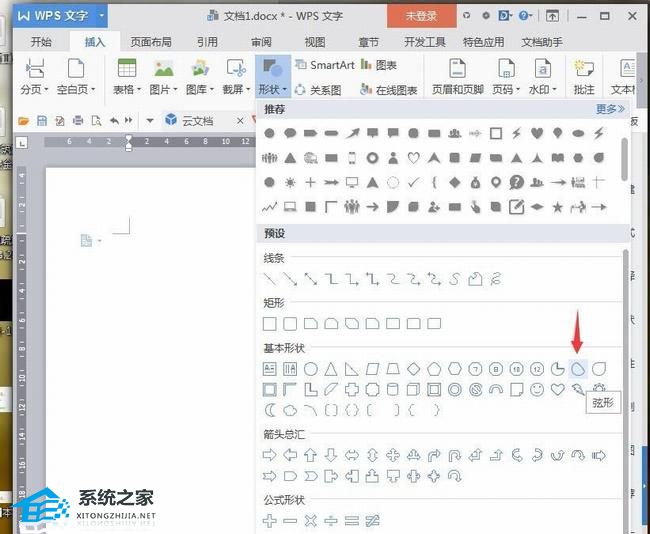Select the straight line in 线条

tap(269, 279)
